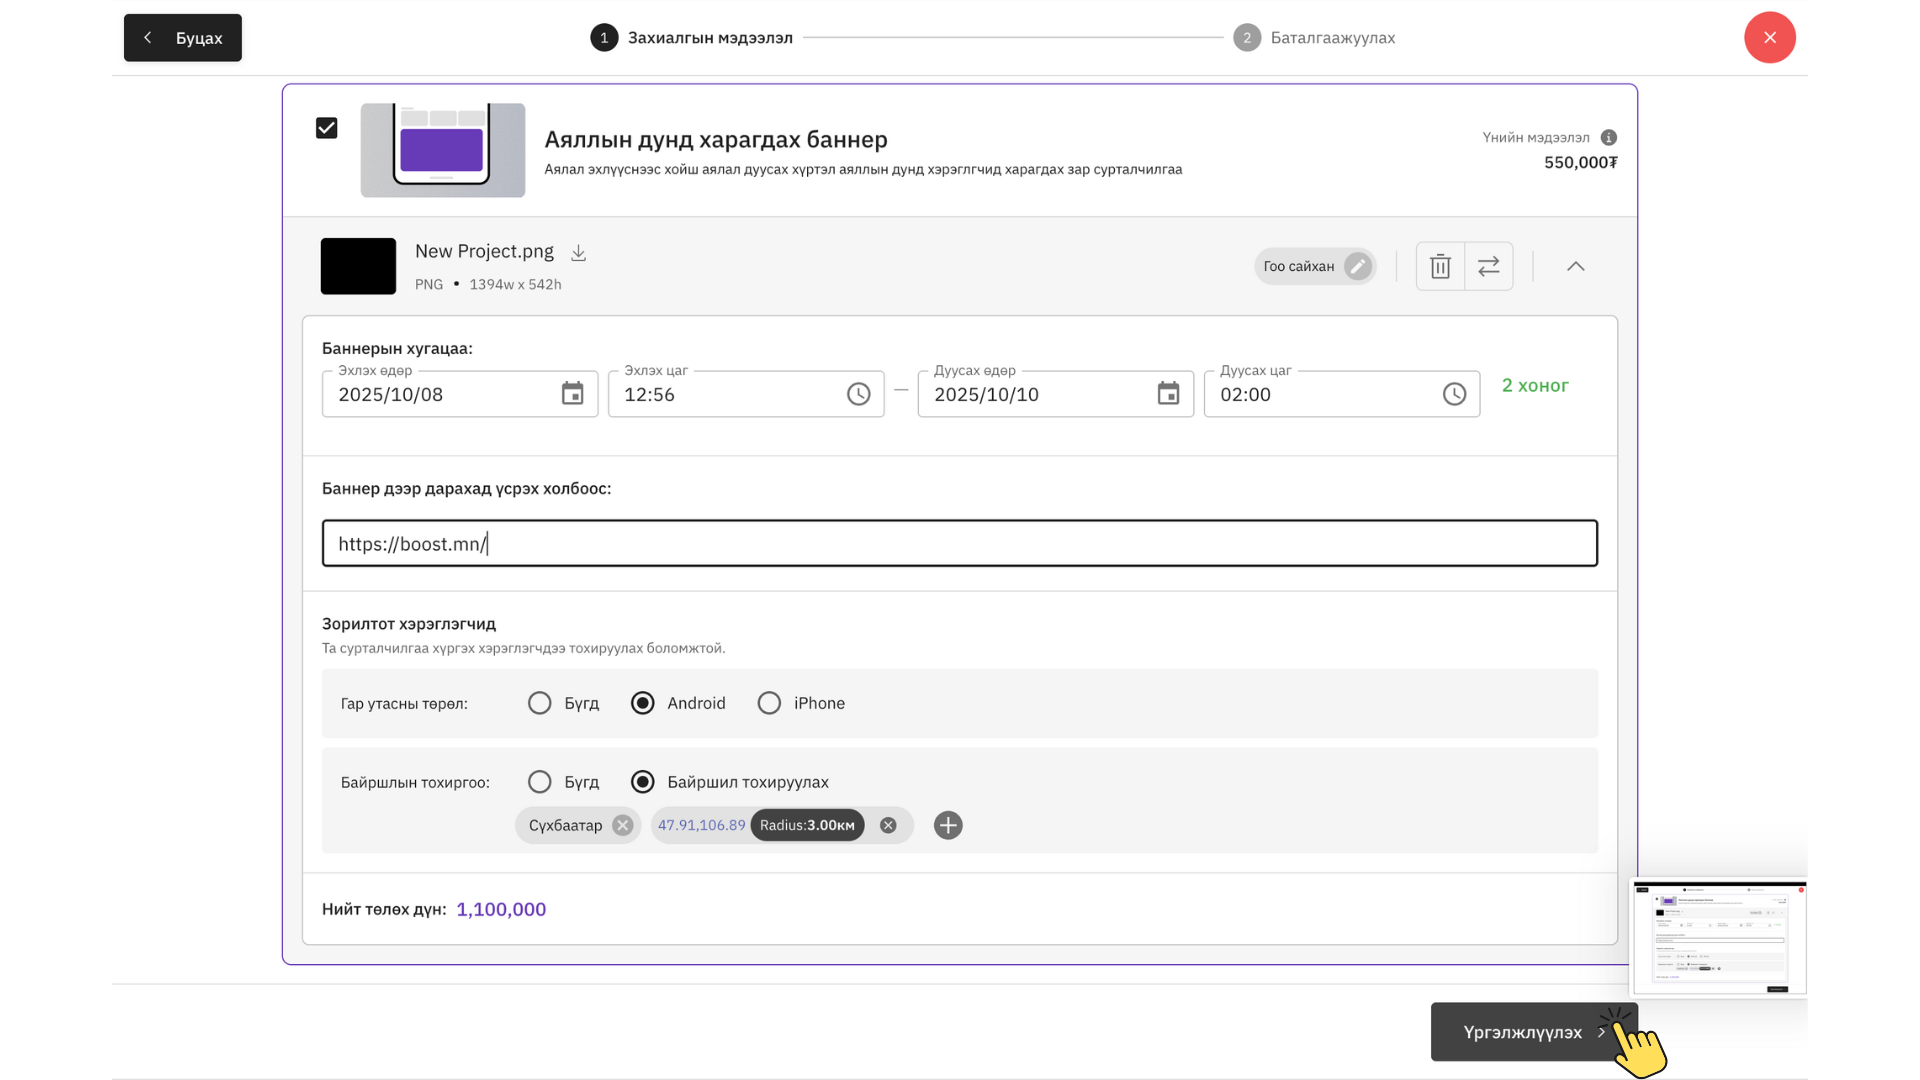Open price info icon near Үнийн мэдээлэл
The height and width of the screenshot is (1080, 1920).
tap(1608, 137)
